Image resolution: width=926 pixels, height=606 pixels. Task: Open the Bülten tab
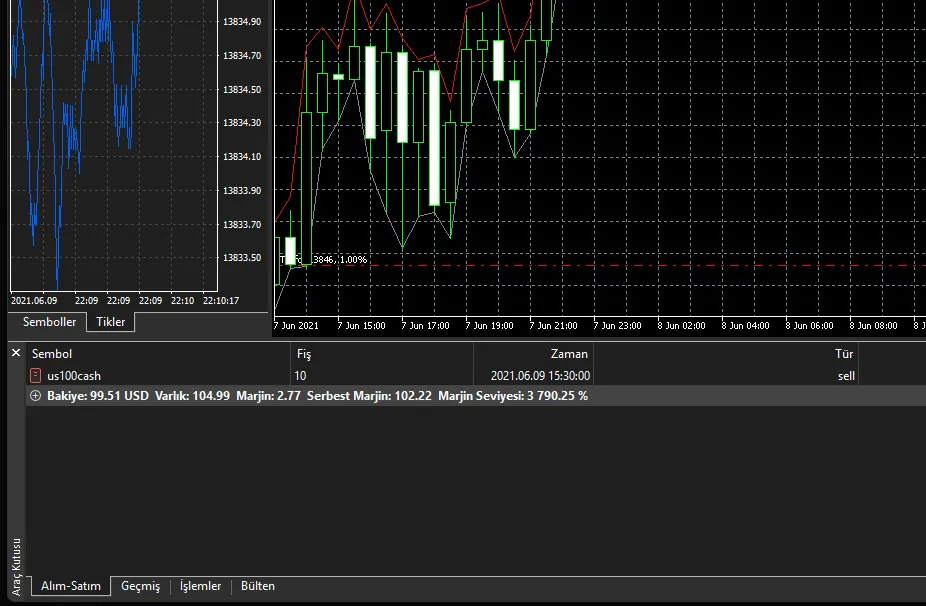257,586
